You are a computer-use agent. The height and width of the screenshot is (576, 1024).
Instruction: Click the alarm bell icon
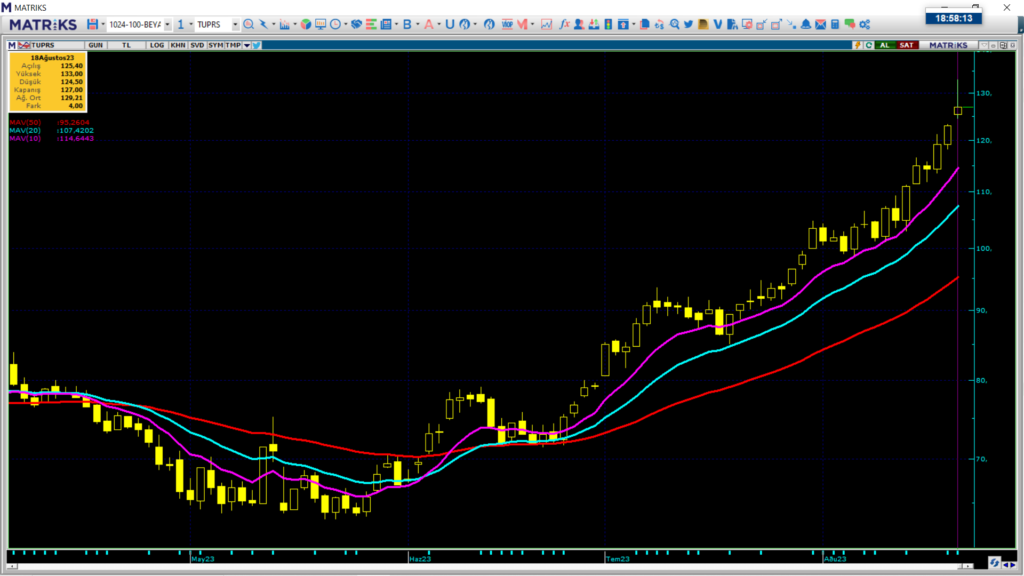805,24
